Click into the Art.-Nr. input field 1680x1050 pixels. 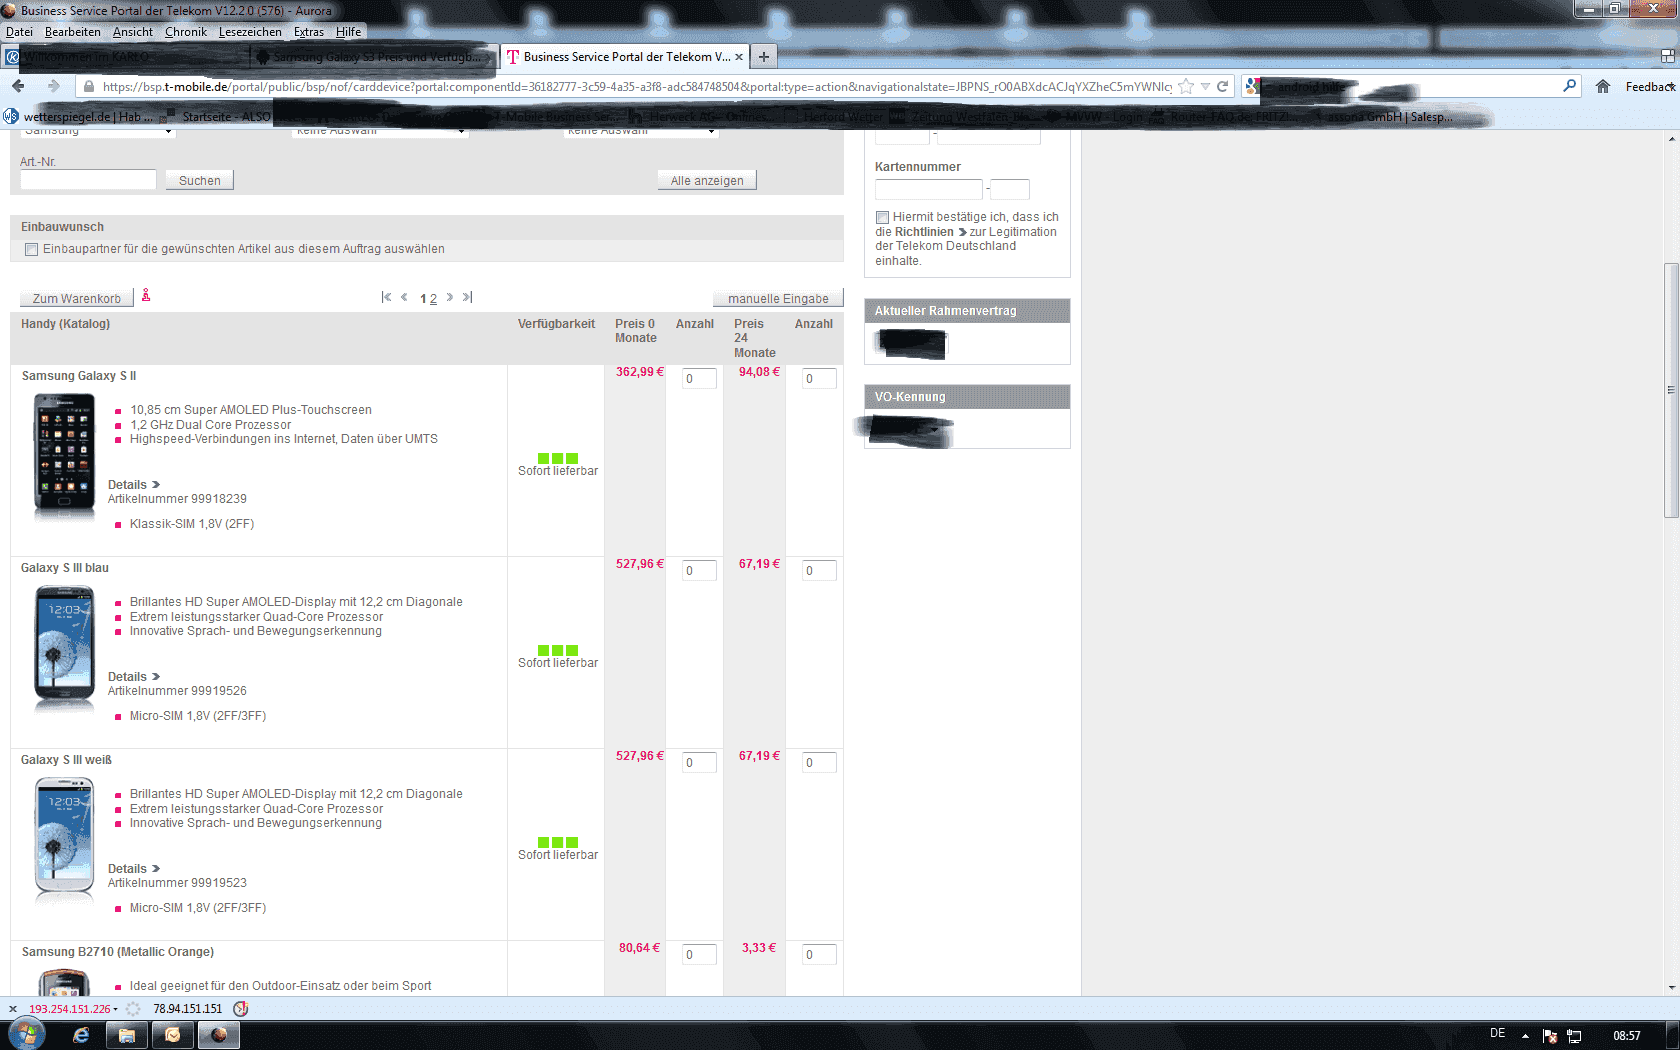88,180
